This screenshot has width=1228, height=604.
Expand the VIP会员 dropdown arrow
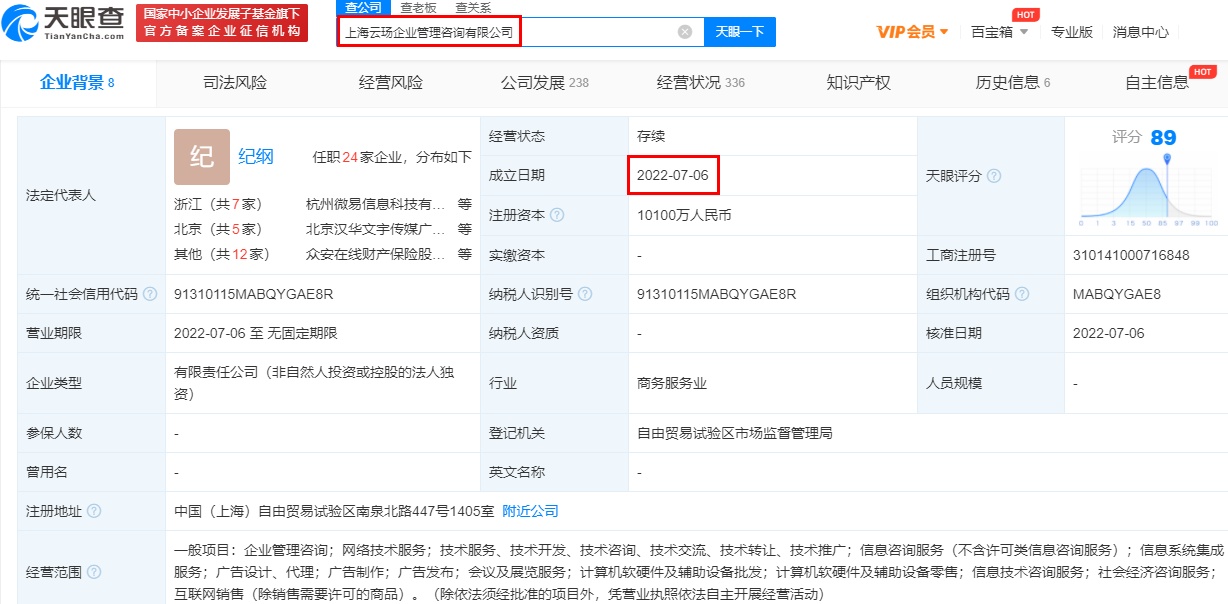click(943, 32)
